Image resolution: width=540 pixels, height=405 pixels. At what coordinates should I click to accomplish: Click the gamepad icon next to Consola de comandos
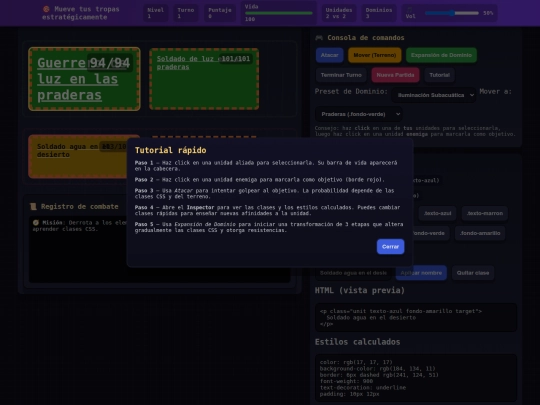click(319, 38)
